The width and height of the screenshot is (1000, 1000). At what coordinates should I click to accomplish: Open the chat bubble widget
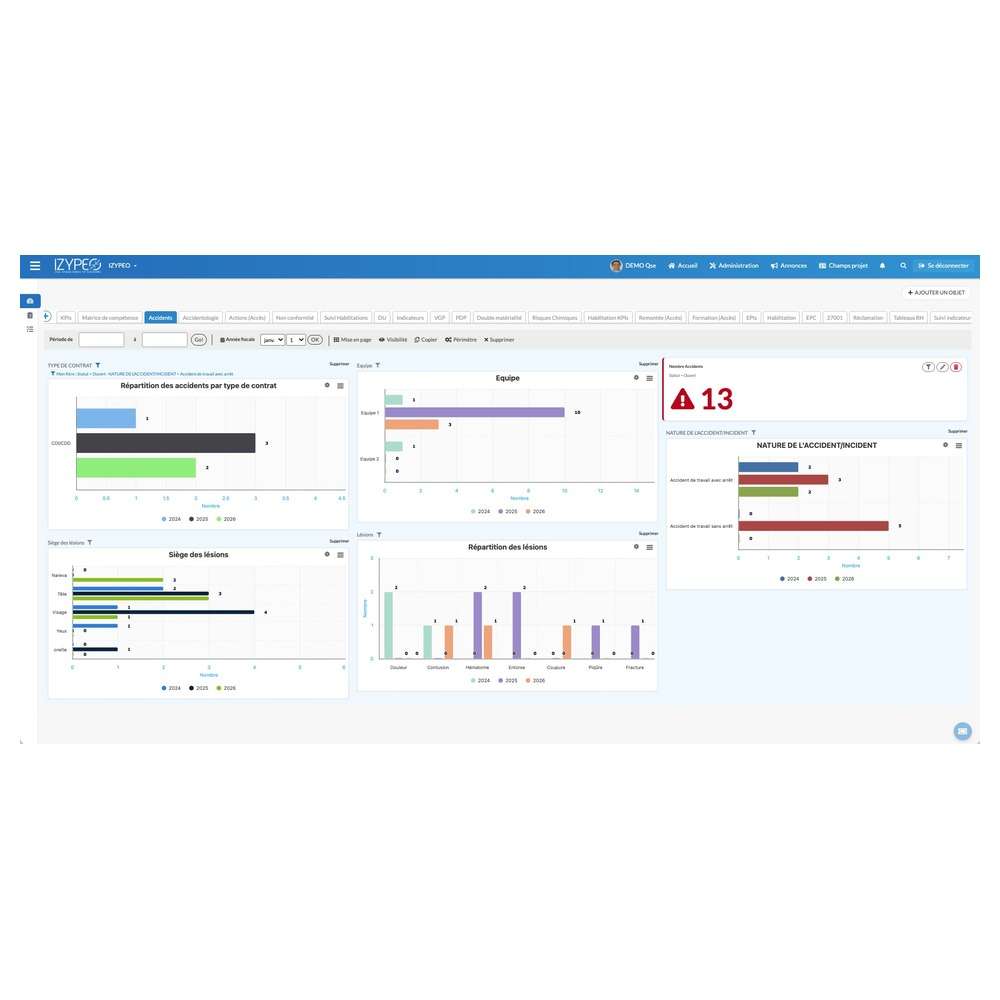[x=962, y=731]
